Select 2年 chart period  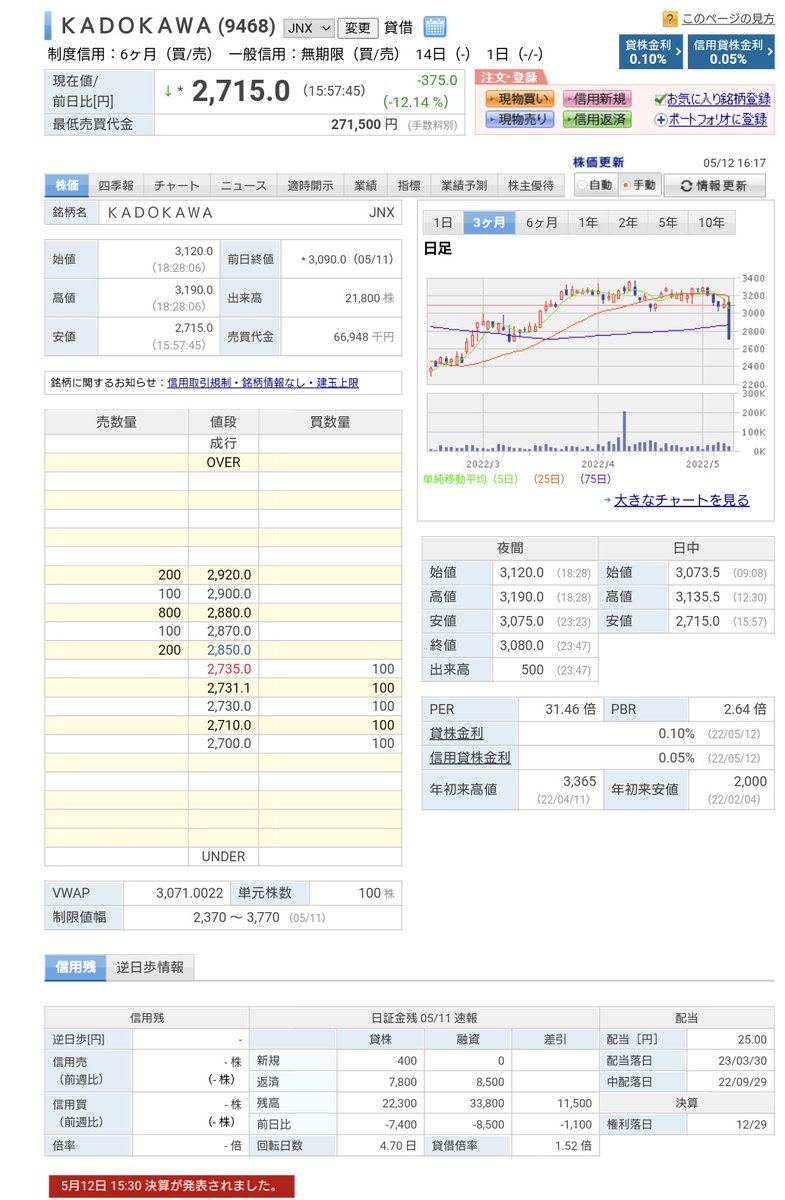(628, 222)
